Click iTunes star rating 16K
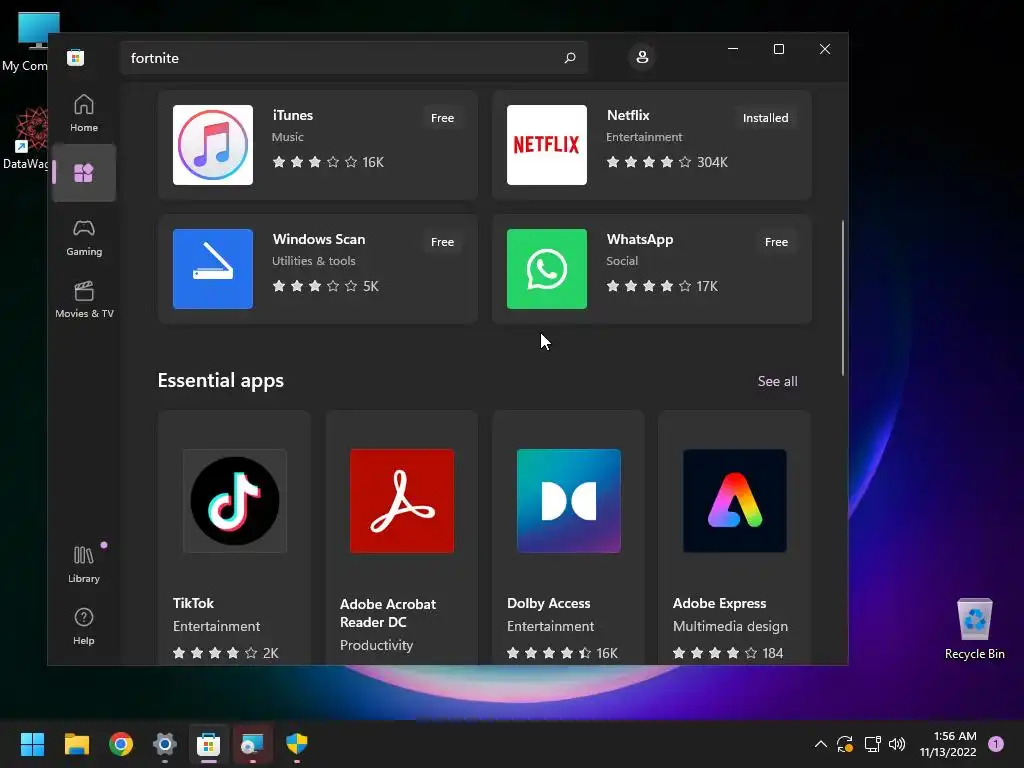The height and width of the screenshot is (768, 1024). (x=328, y=162)
